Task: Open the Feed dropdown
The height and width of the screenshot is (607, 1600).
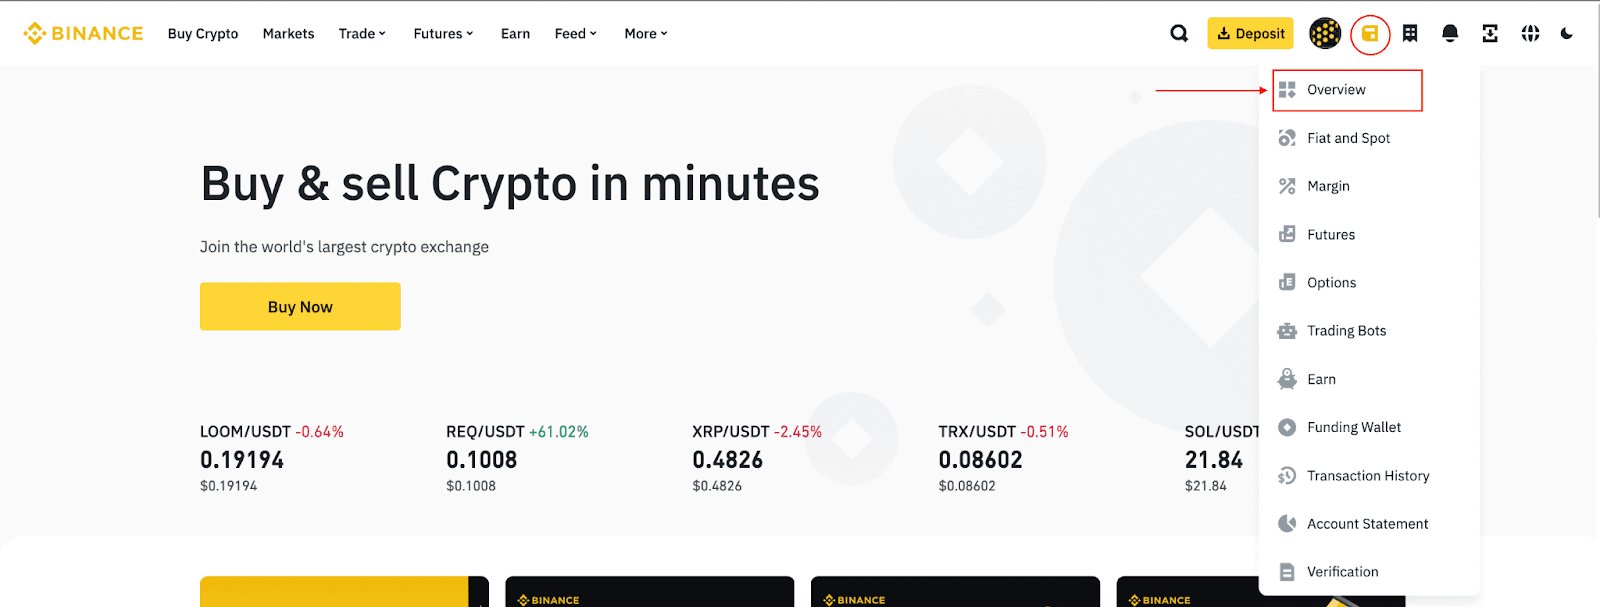Action: (x=575, y=34)
